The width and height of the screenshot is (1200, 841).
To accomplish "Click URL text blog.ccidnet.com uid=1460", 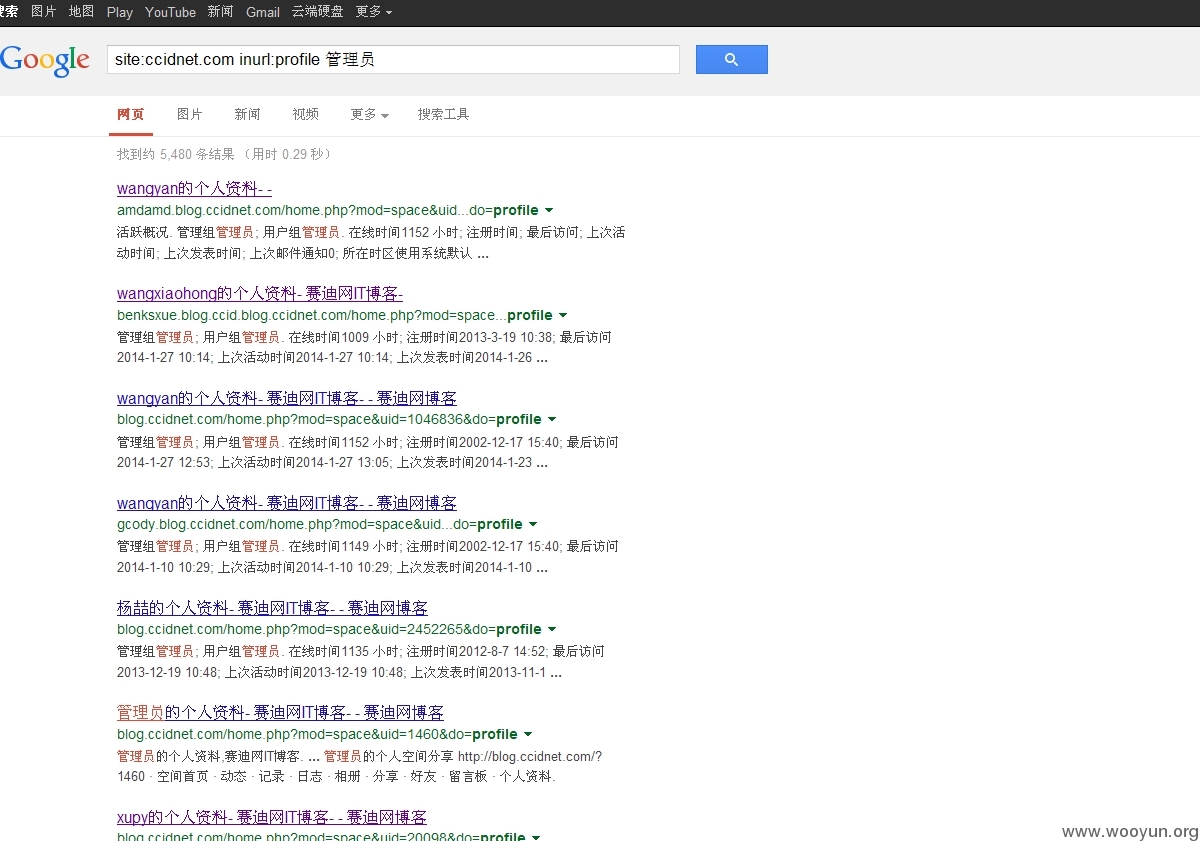I will click(317, 735).
